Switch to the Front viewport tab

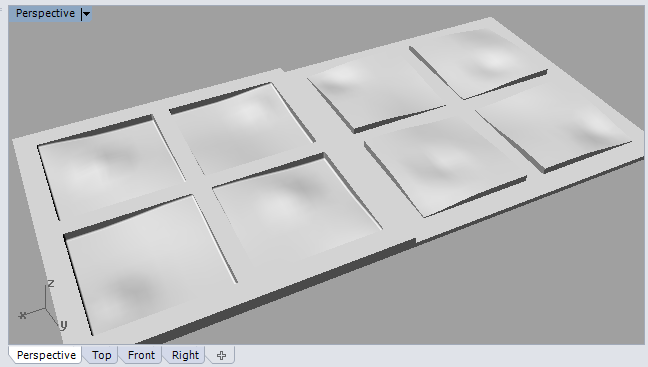141,355
